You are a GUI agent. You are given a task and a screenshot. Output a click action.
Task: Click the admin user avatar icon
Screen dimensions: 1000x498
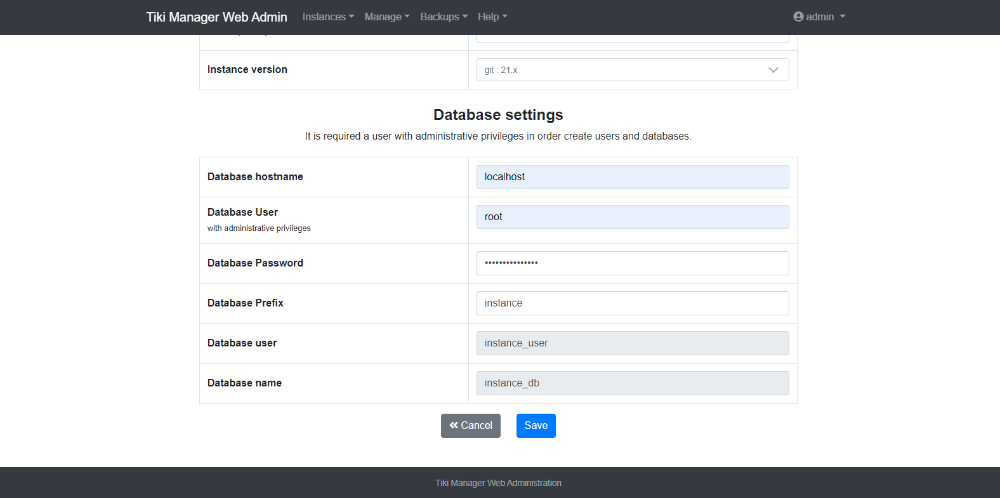click(798, 17)
